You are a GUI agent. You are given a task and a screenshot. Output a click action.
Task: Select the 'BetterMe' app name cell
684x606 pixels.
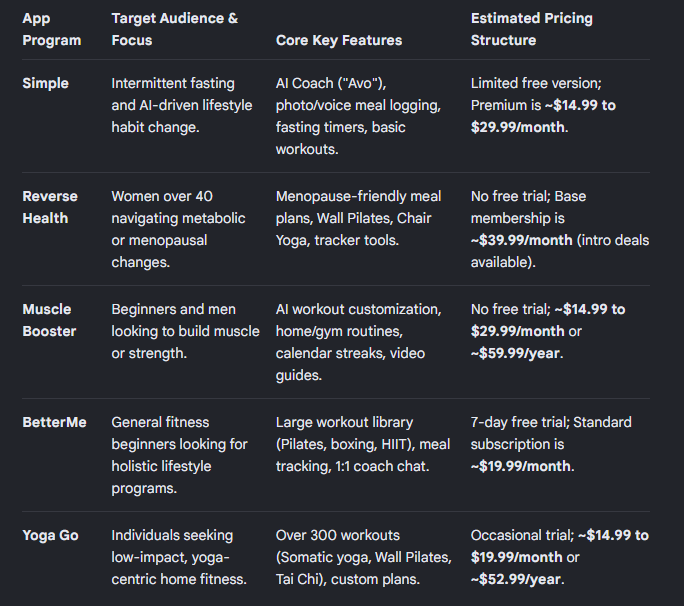(x=54, y=422)
